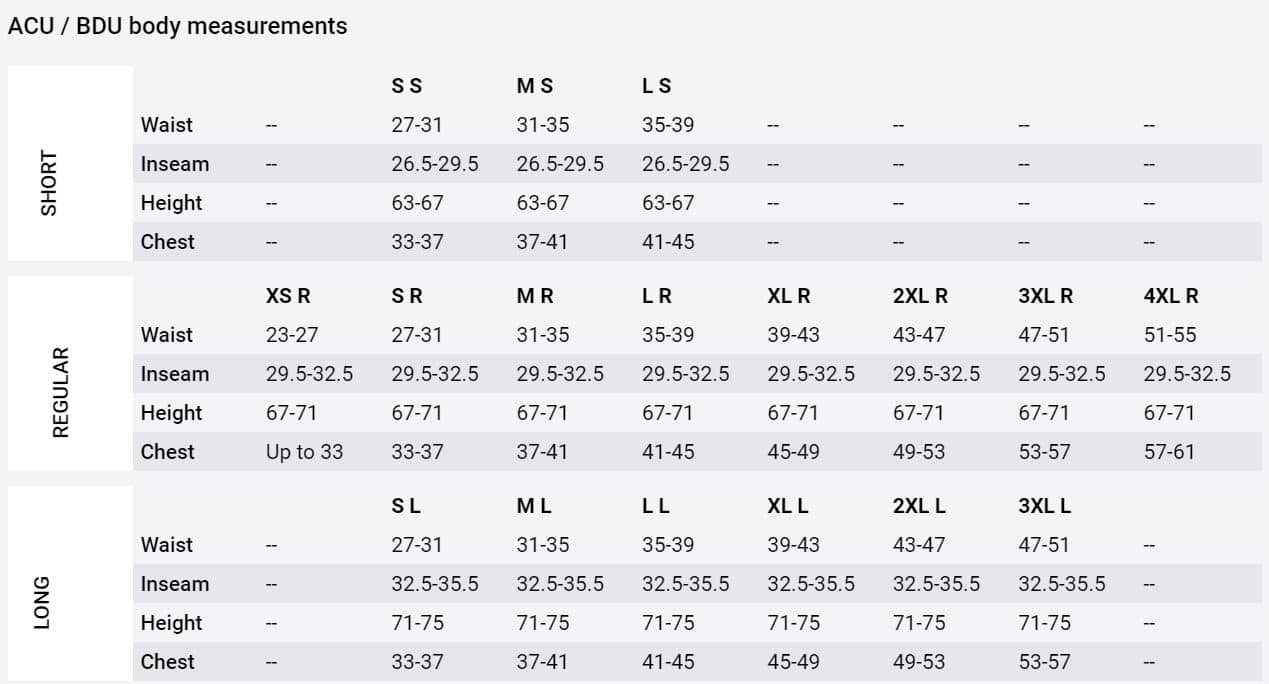Viewport: 1269px width, 684px height.
Task: Select the M S column header
Action: point(535,86)
